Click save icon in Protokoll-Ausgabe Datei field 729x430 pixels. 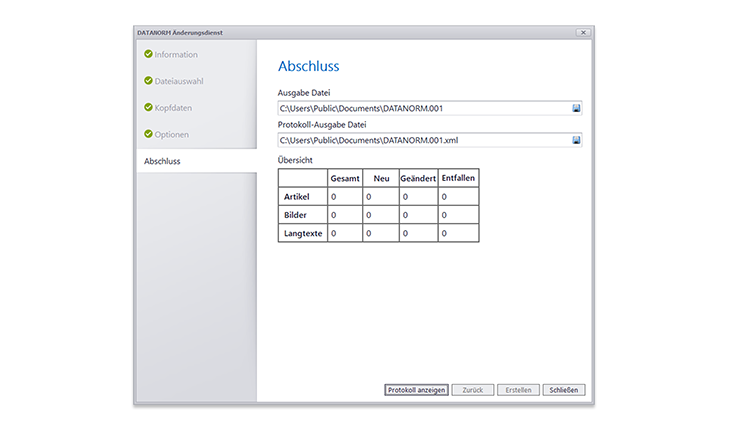[x=576, y=140]
